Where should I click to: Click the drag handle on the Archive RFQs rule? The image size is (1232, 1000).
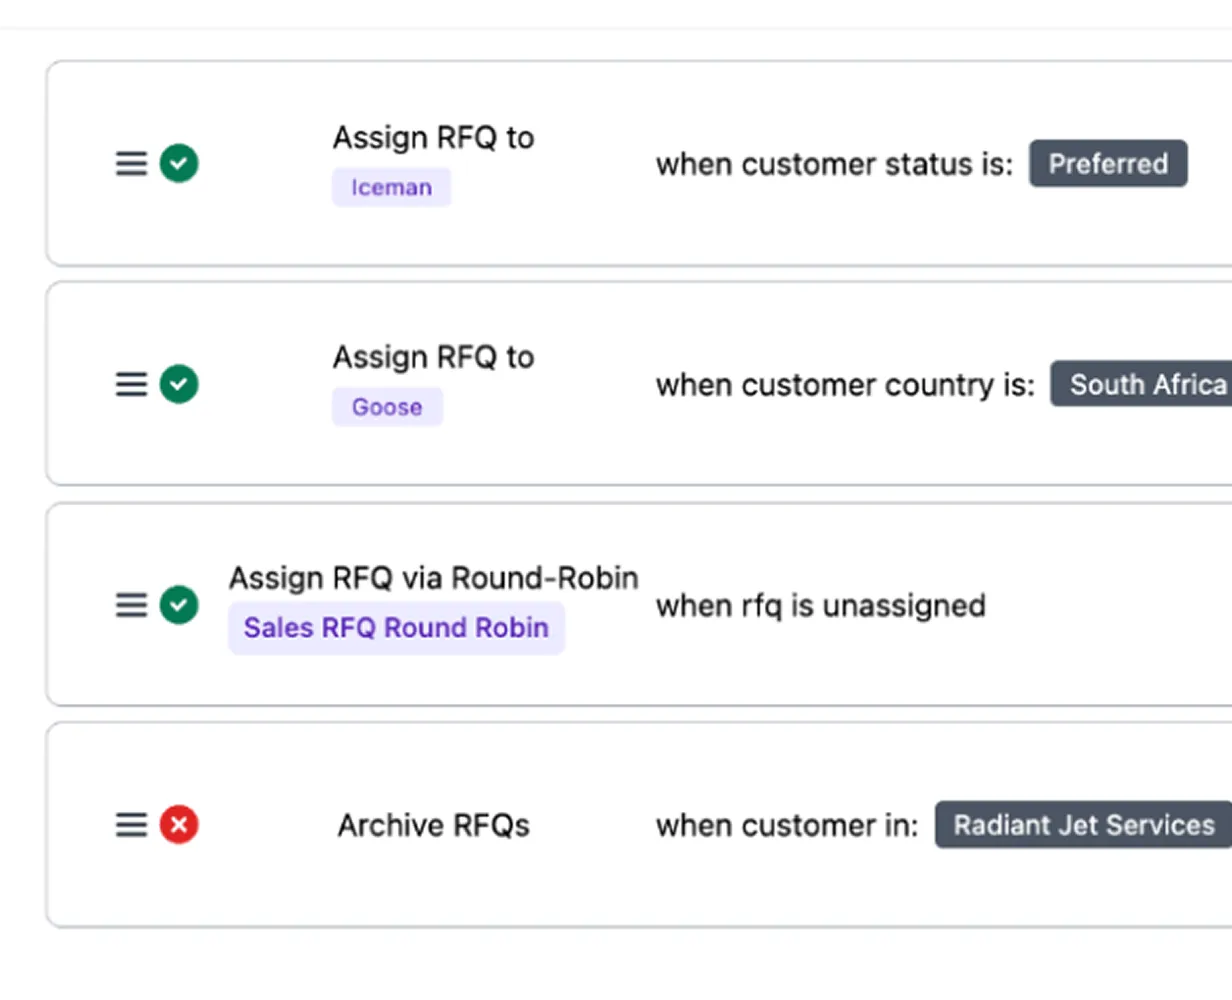point(130,824)
